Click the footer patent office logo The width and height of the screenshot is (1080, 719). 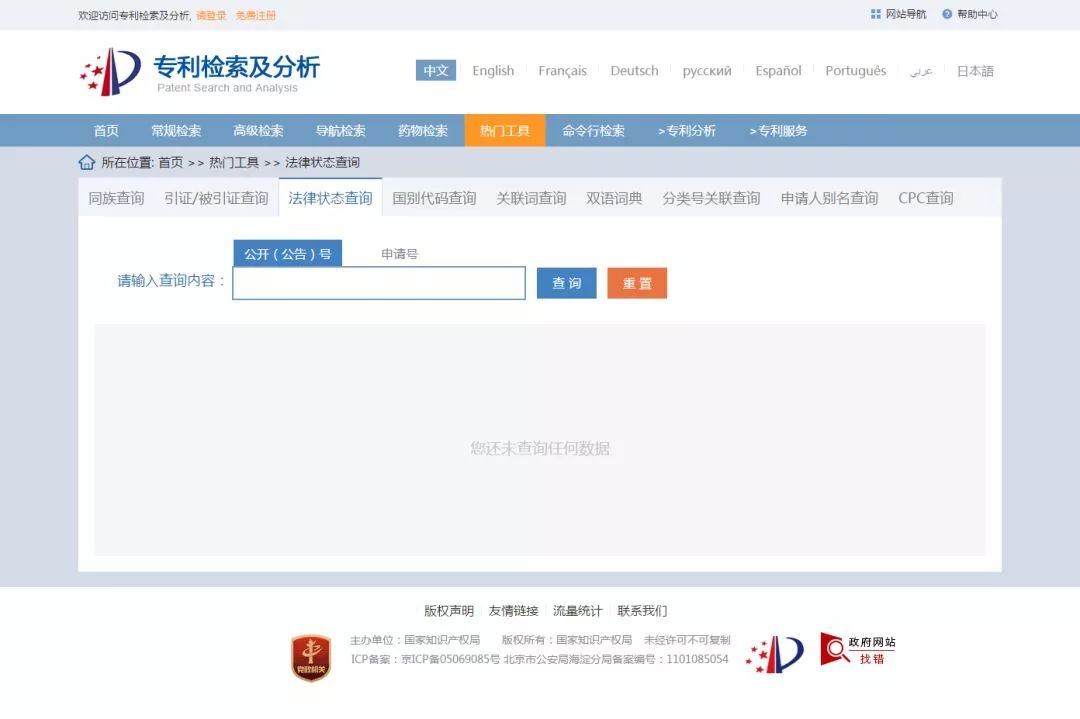[774, 654]
